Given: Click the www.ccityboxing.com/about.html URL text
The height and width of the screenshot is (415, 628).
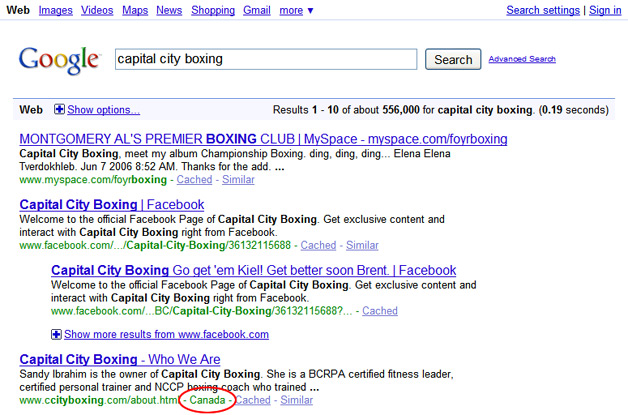Looking at the screenshot, I should pos(99,400).
